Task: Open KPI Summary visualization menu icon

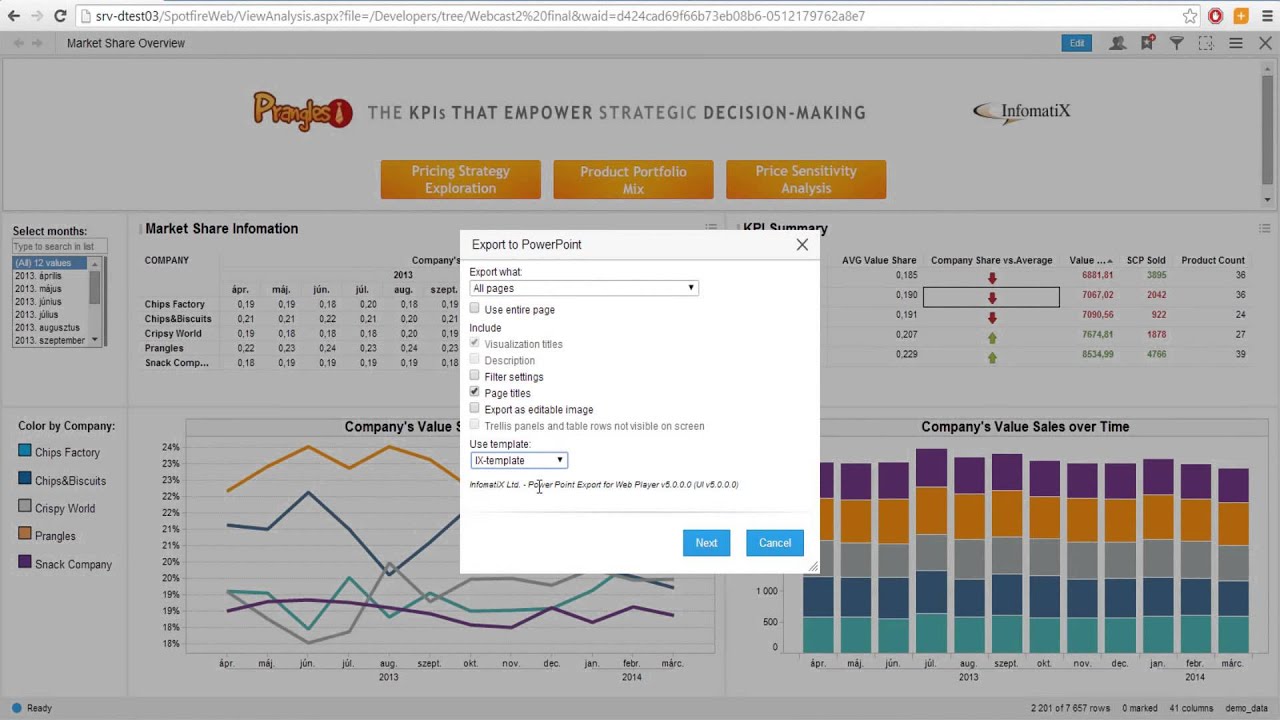Action: coord(1263,229)
